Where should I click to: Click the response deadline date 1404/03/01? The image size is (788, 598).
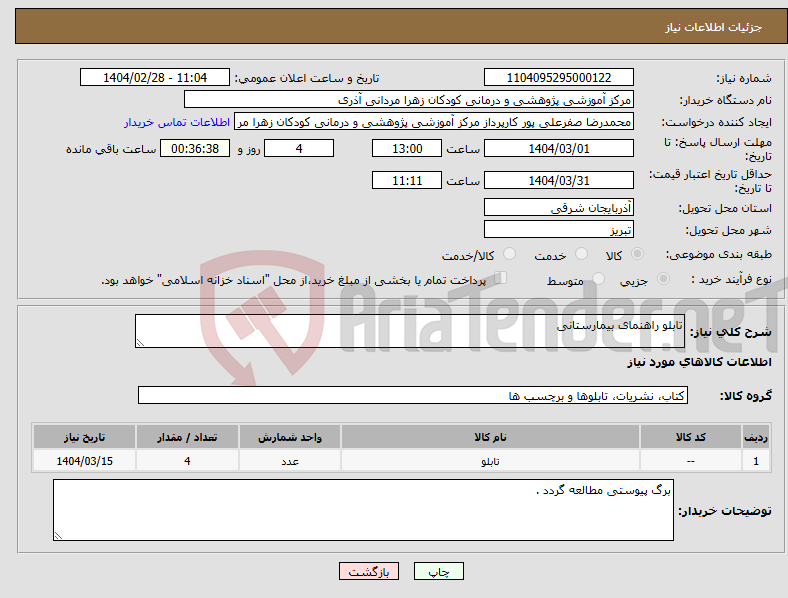[x=558, y=148]
